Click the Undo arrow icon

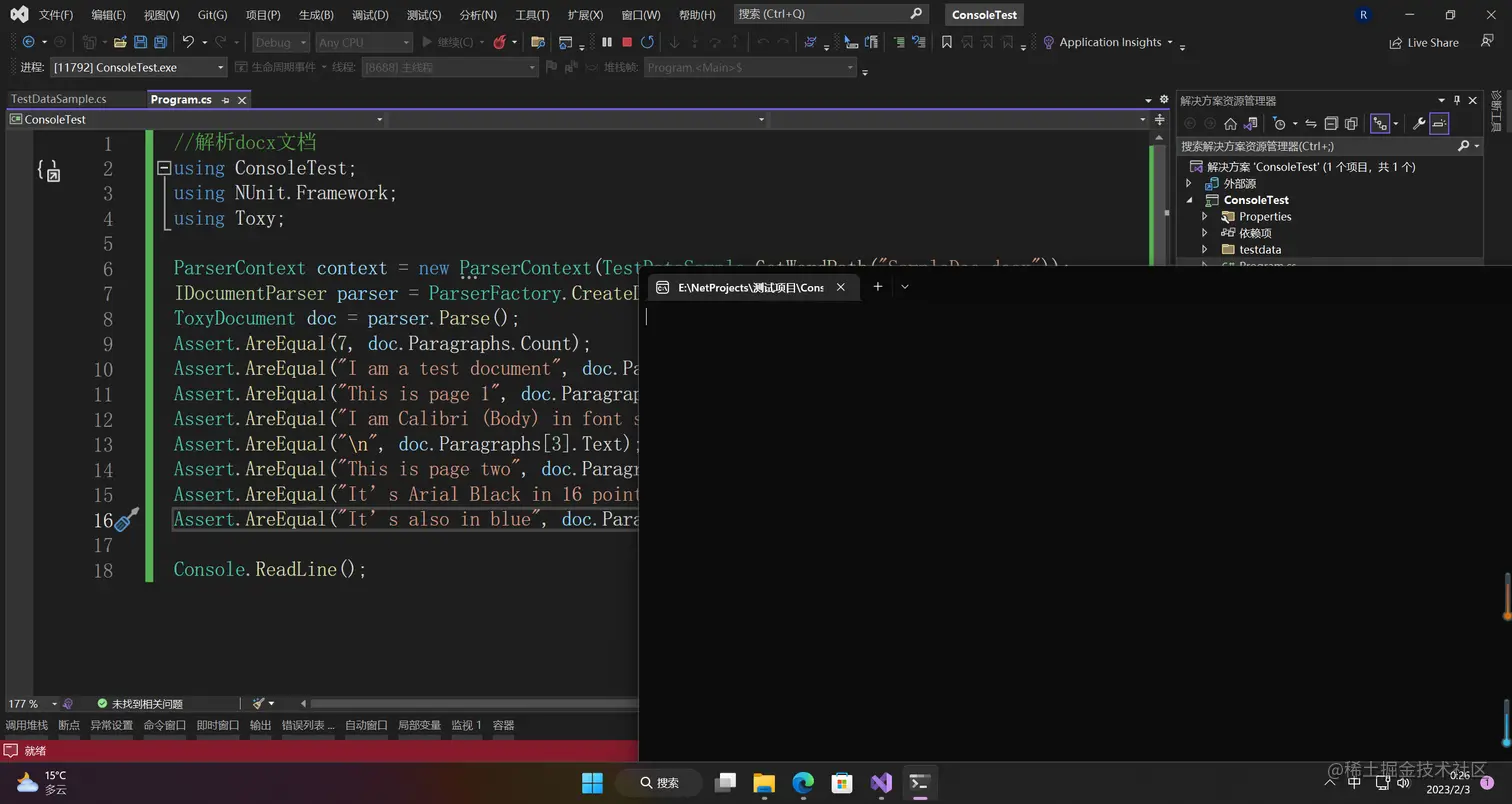188,42
